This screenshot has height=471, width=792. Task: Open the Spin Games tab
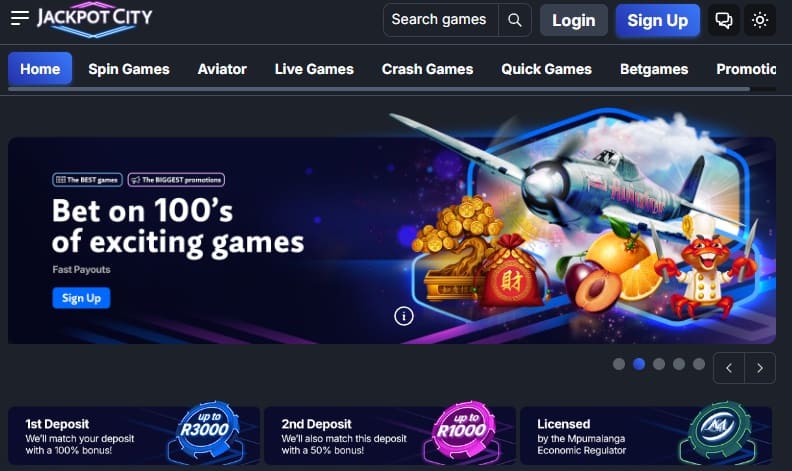[129, 69]
